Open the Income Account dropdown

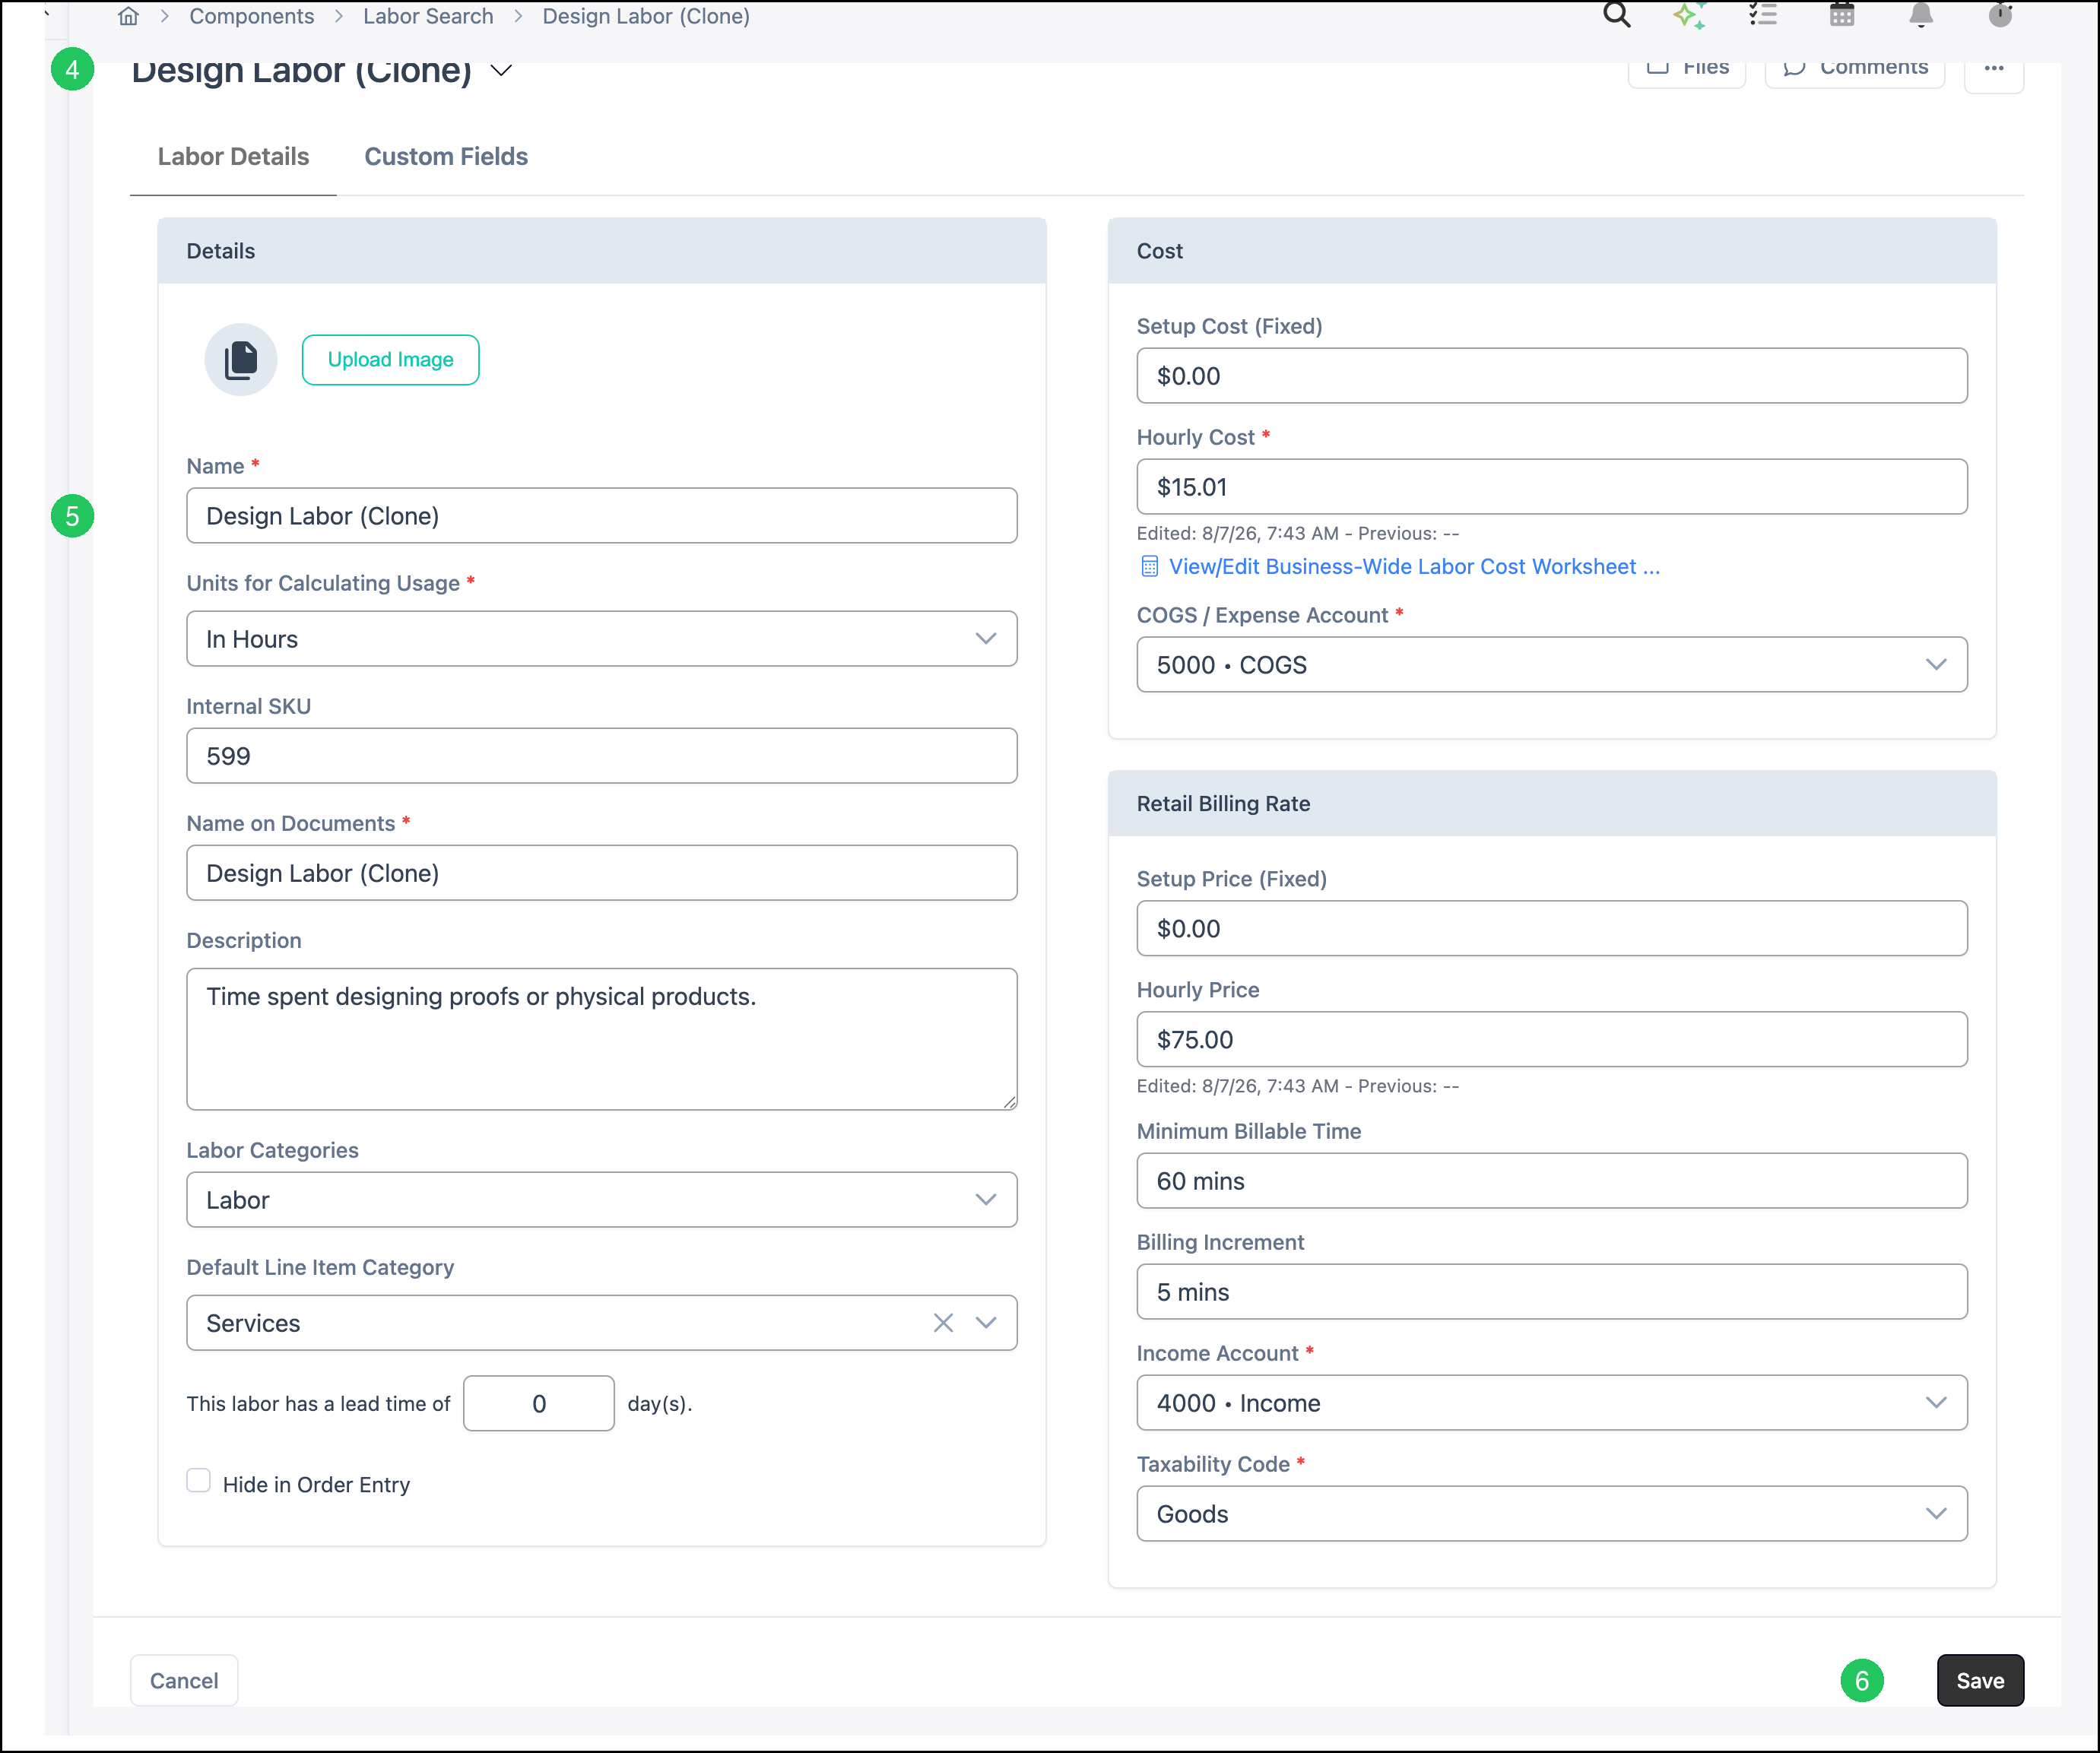(1552, 1403)
